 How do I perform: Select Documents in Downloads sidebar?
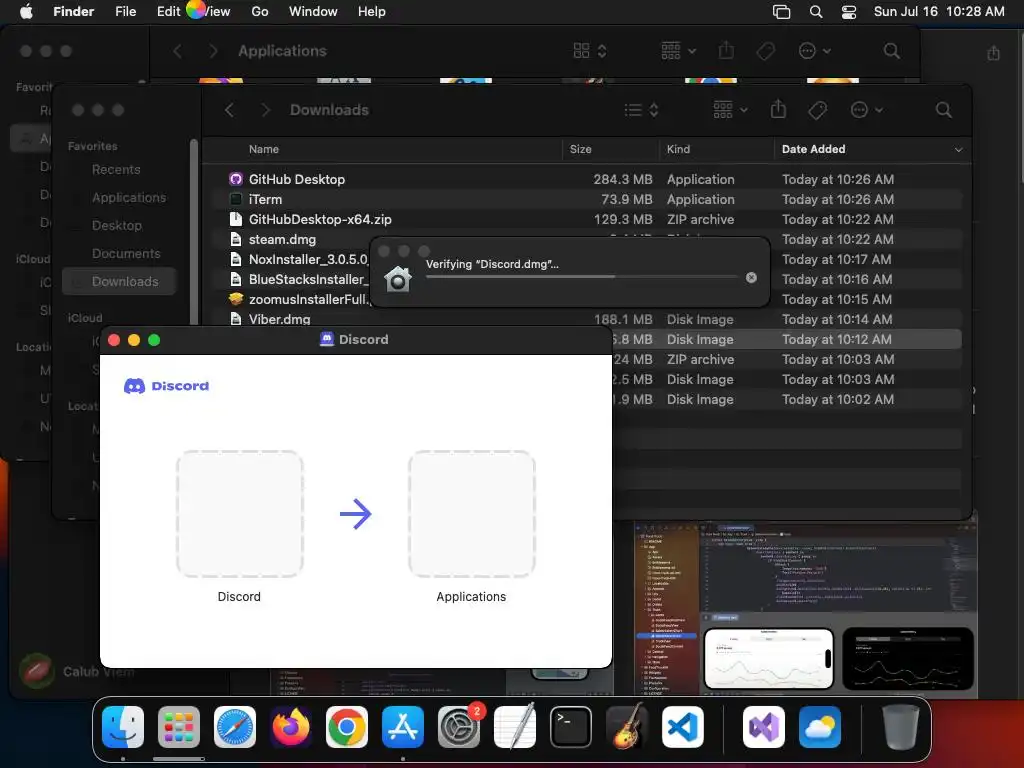(x=126, y=253)
